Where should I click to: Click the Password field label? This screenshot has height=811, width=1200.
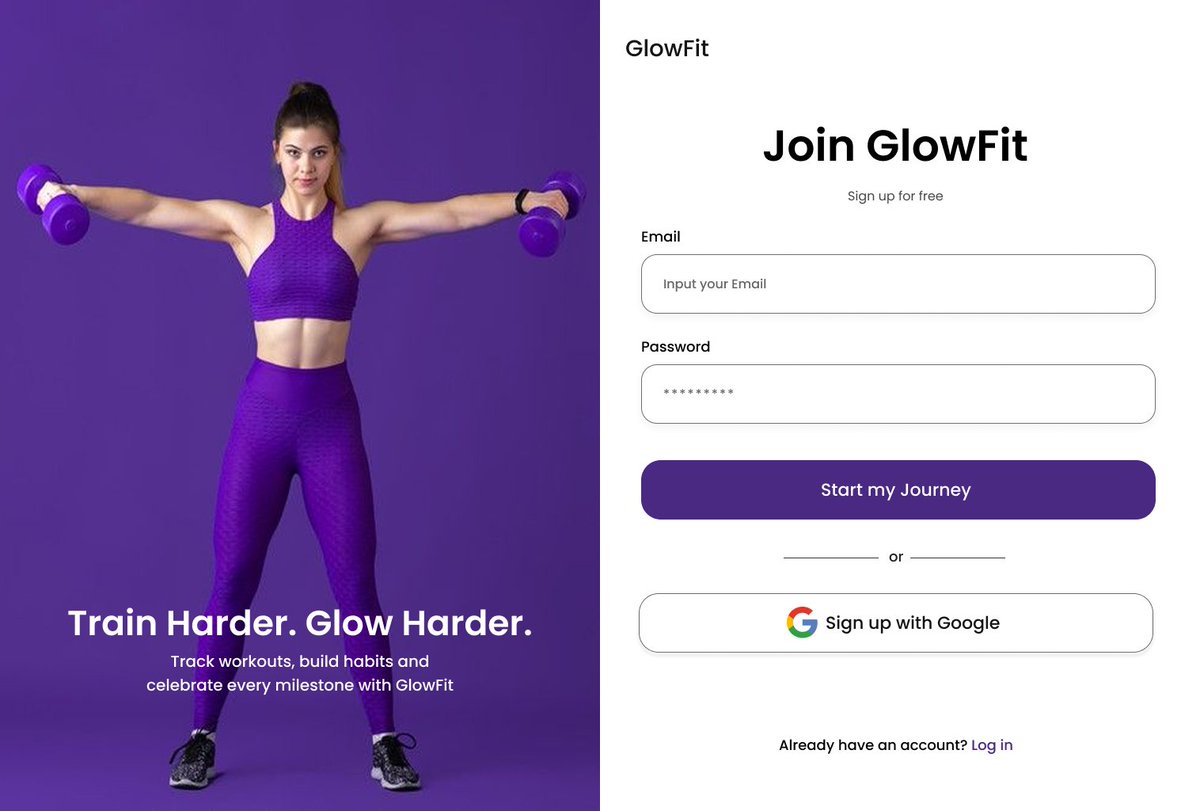tap(676, 347)
